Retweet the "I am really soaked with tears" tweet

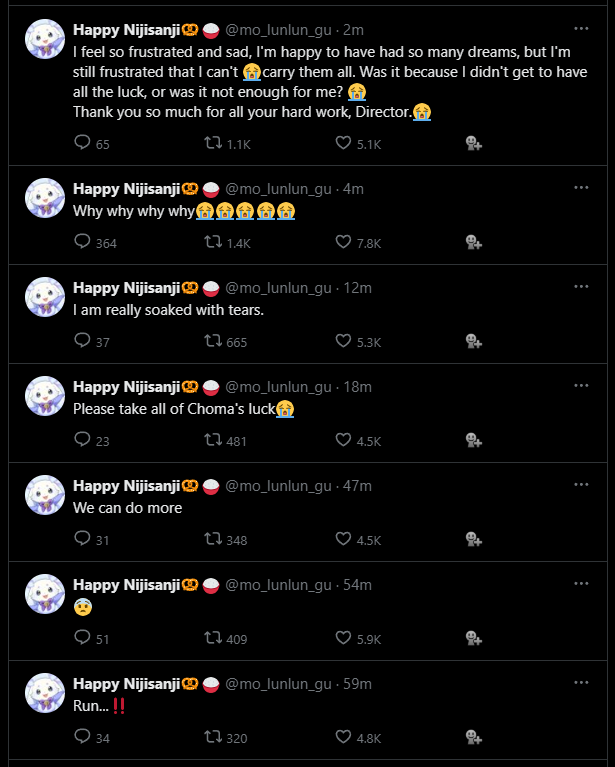click(x=213, y=341)
